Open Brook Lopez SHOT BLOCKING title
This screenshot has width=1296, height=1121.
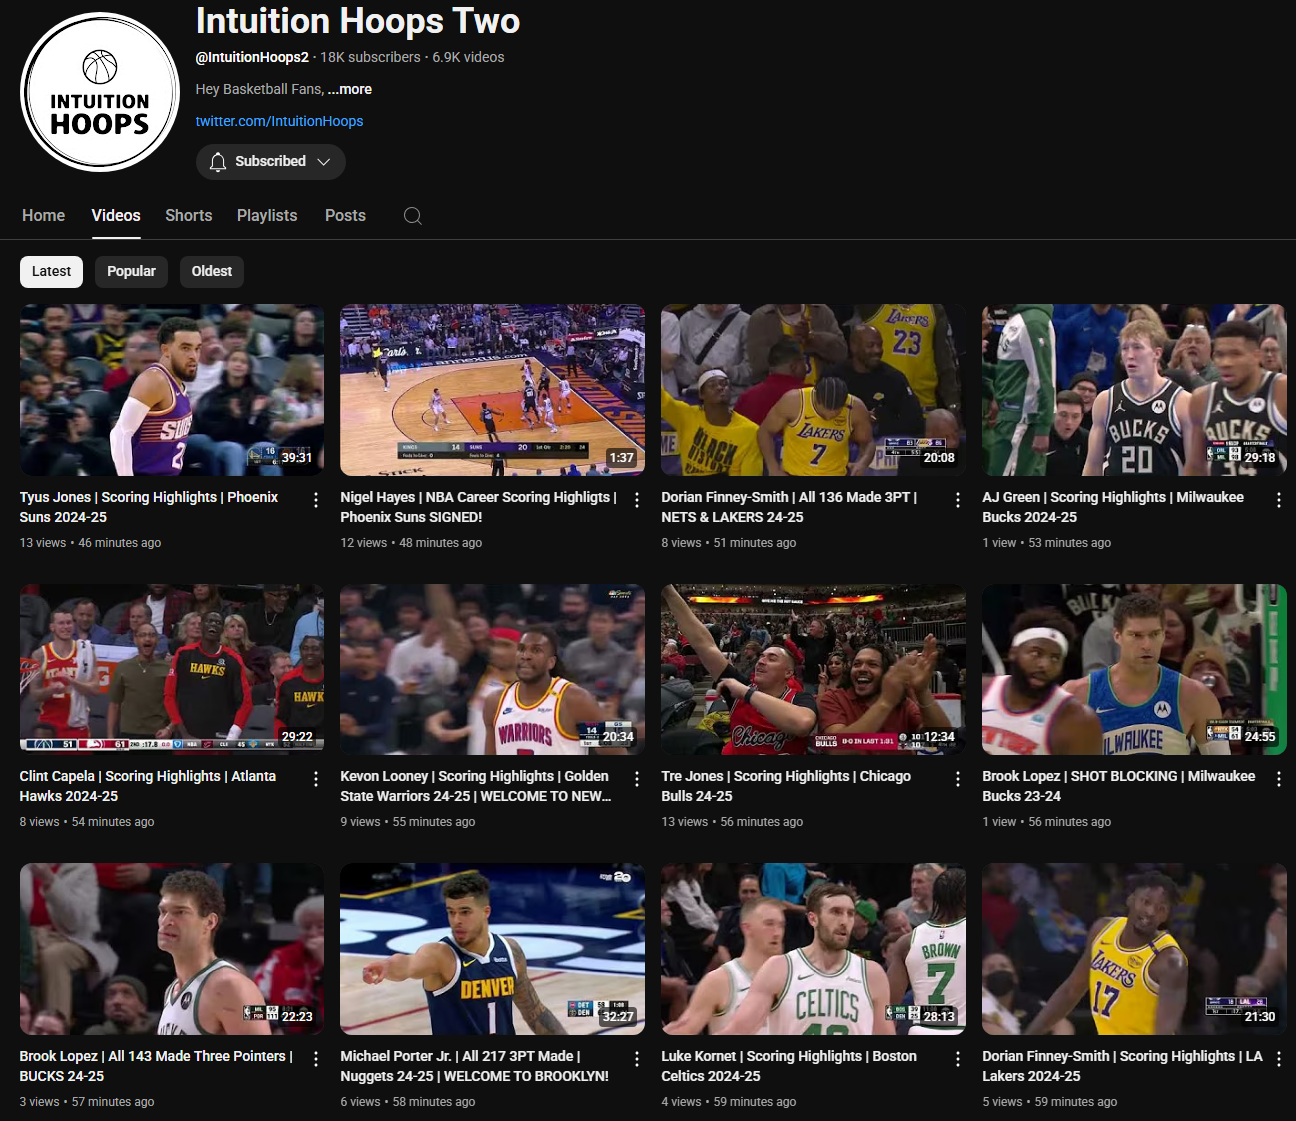click(1119, 786)
